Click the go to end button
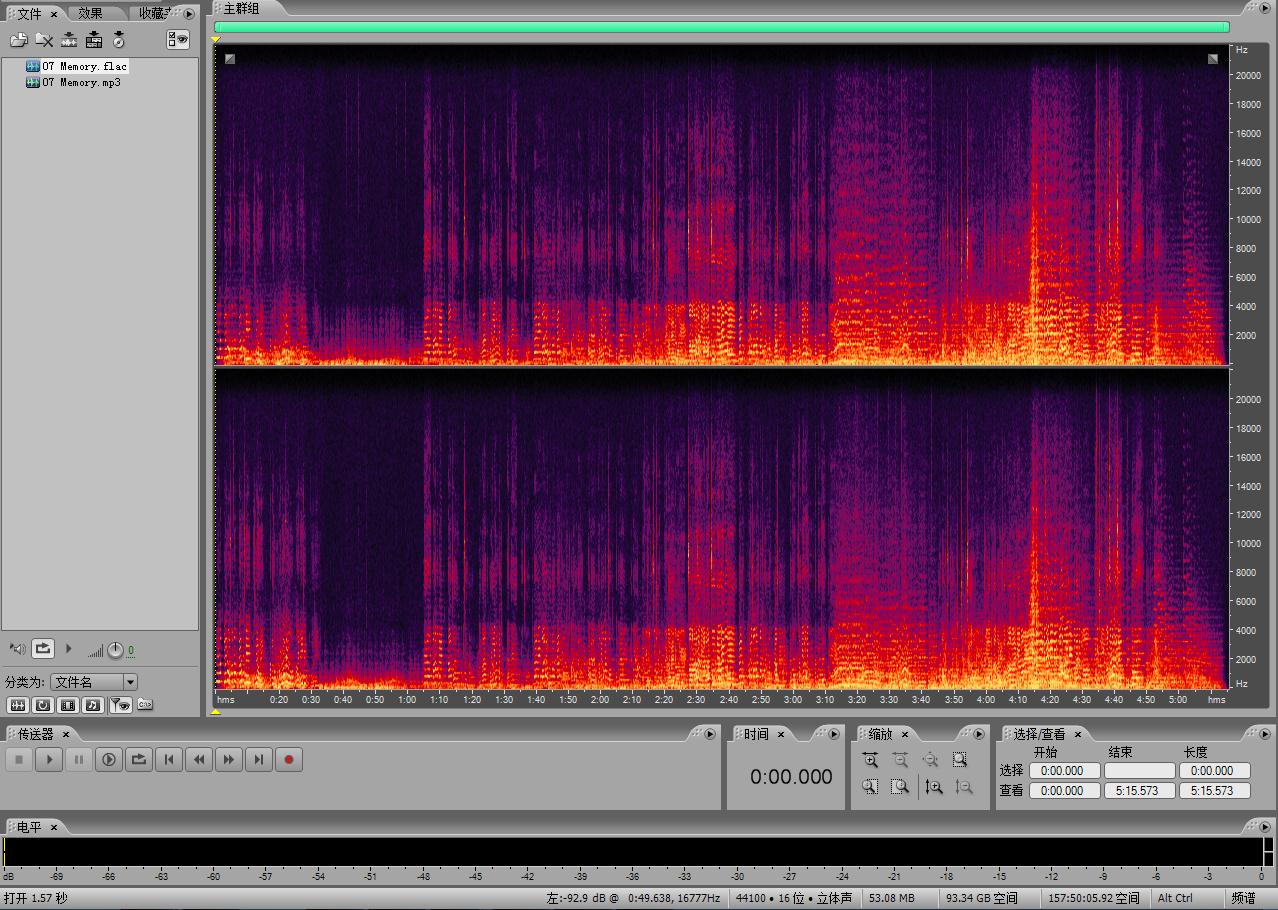1278x910 pixels. pyautogui.click(x=259, y=760)
